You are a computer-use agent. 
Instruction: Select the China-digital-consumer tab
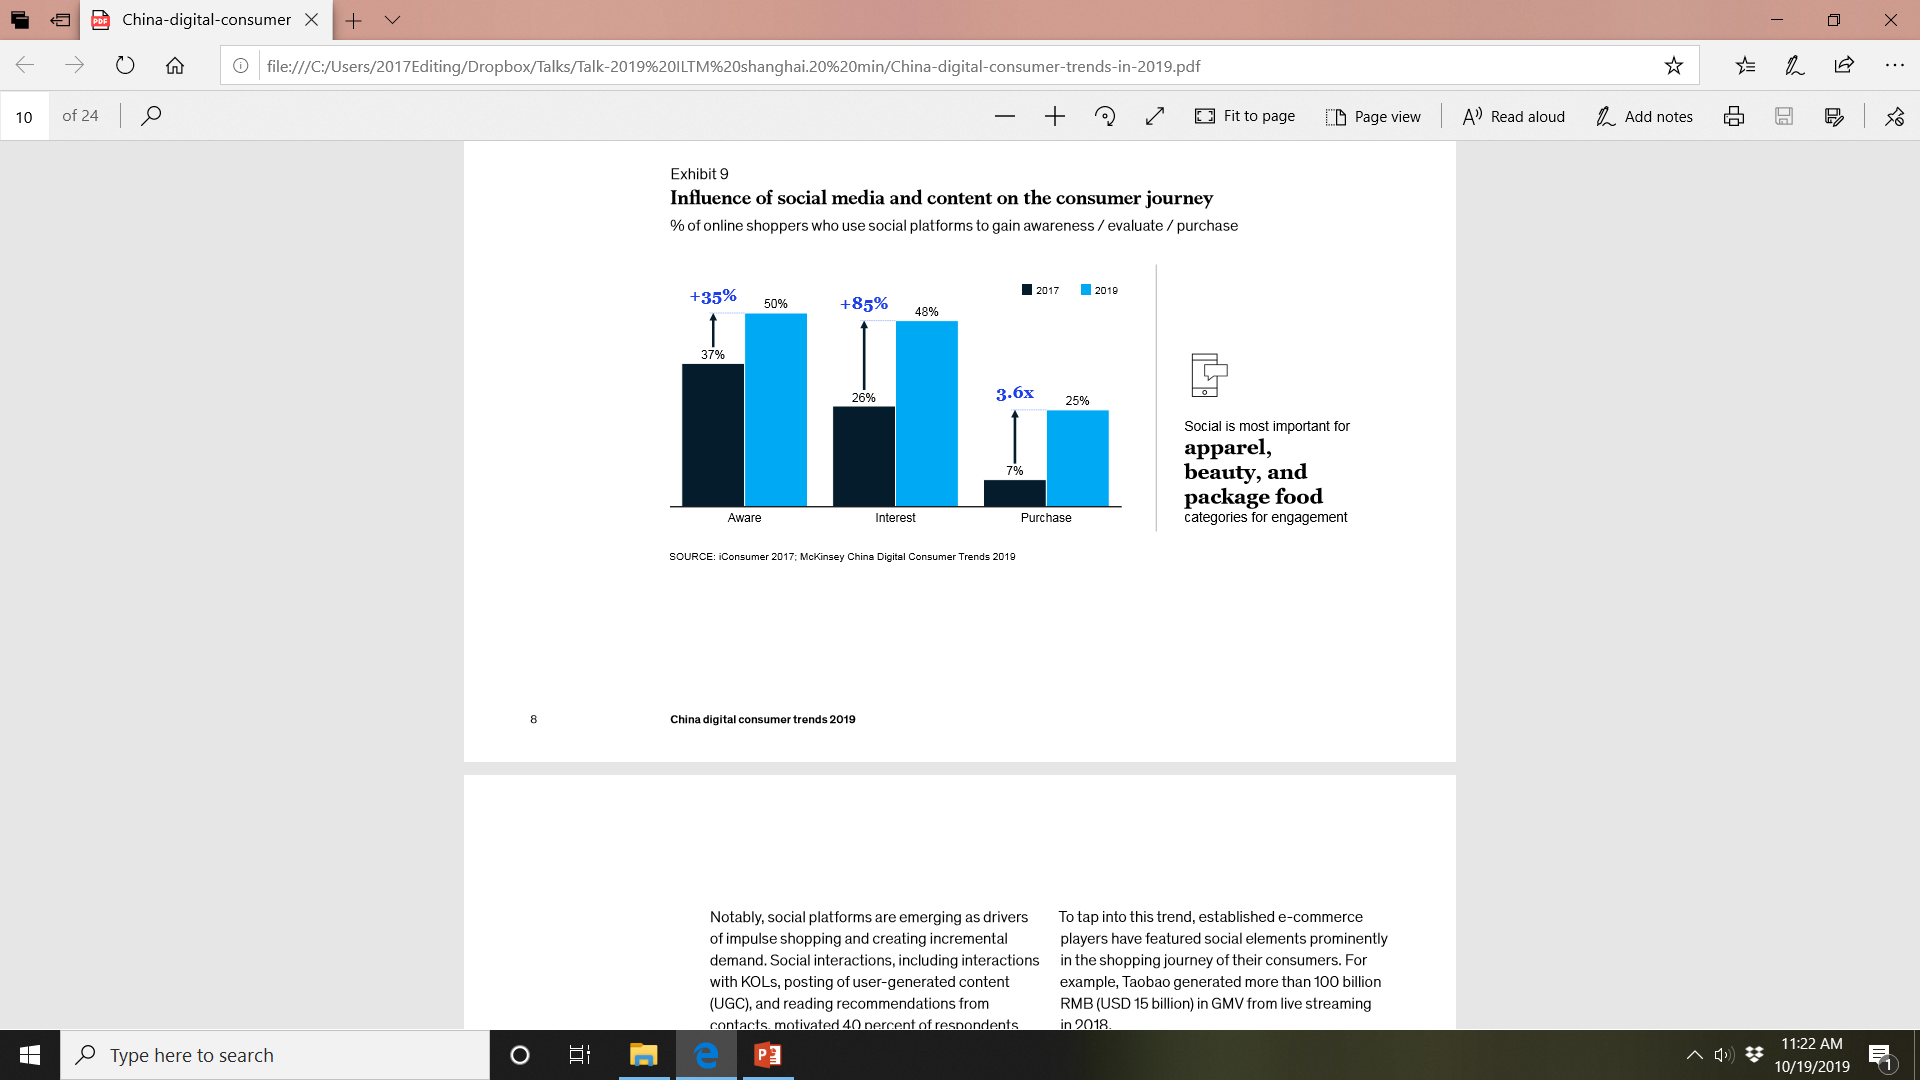pos(206,19)
